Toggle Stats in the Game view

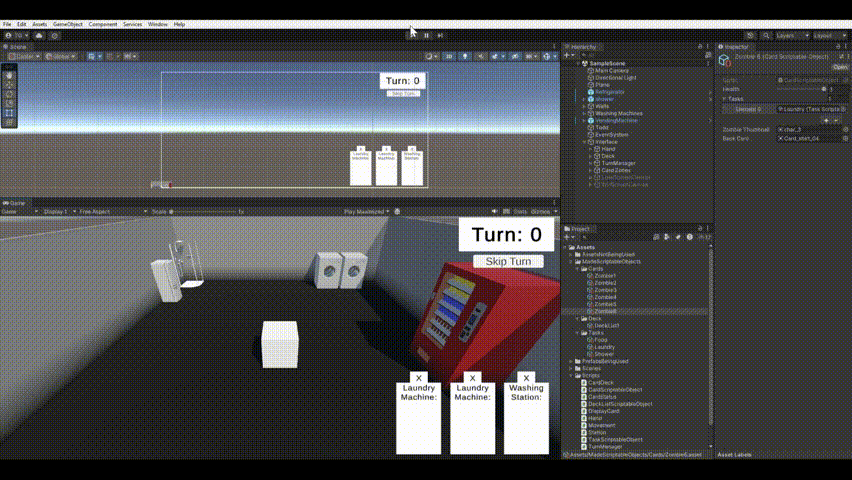point(520,211)
